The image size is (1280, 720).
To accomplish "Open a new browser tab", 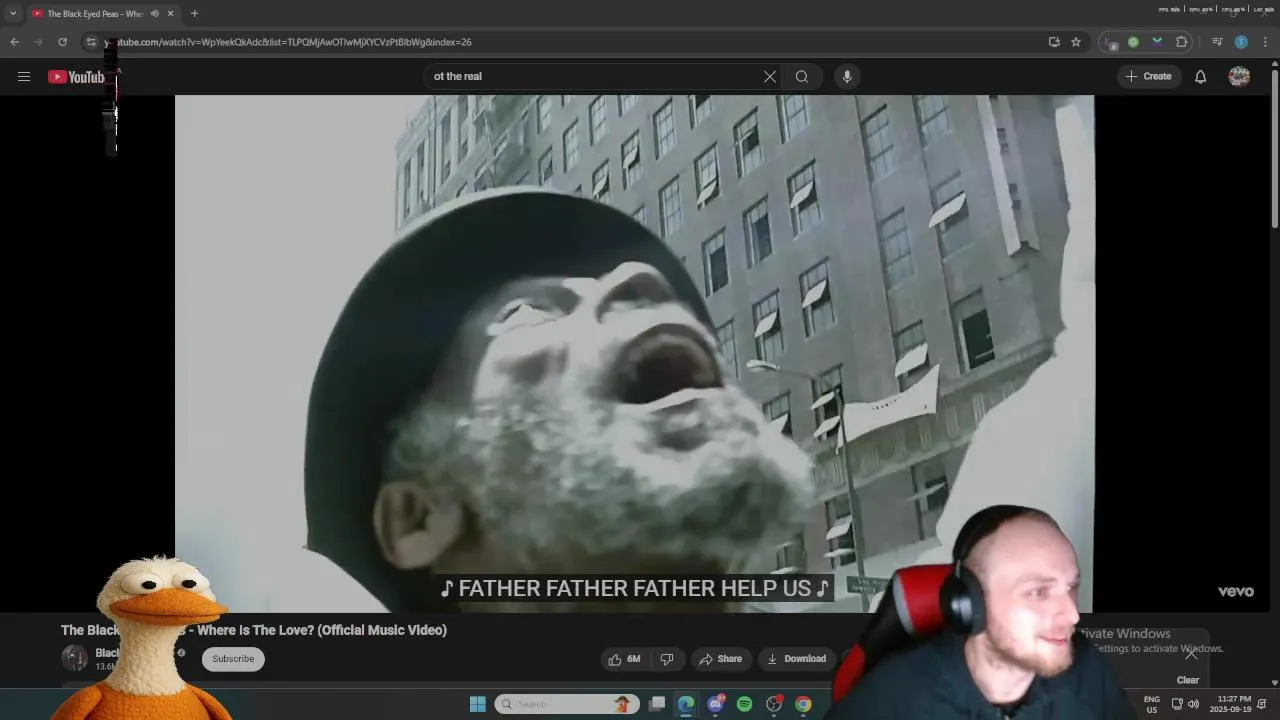I will tap(194, 14).
